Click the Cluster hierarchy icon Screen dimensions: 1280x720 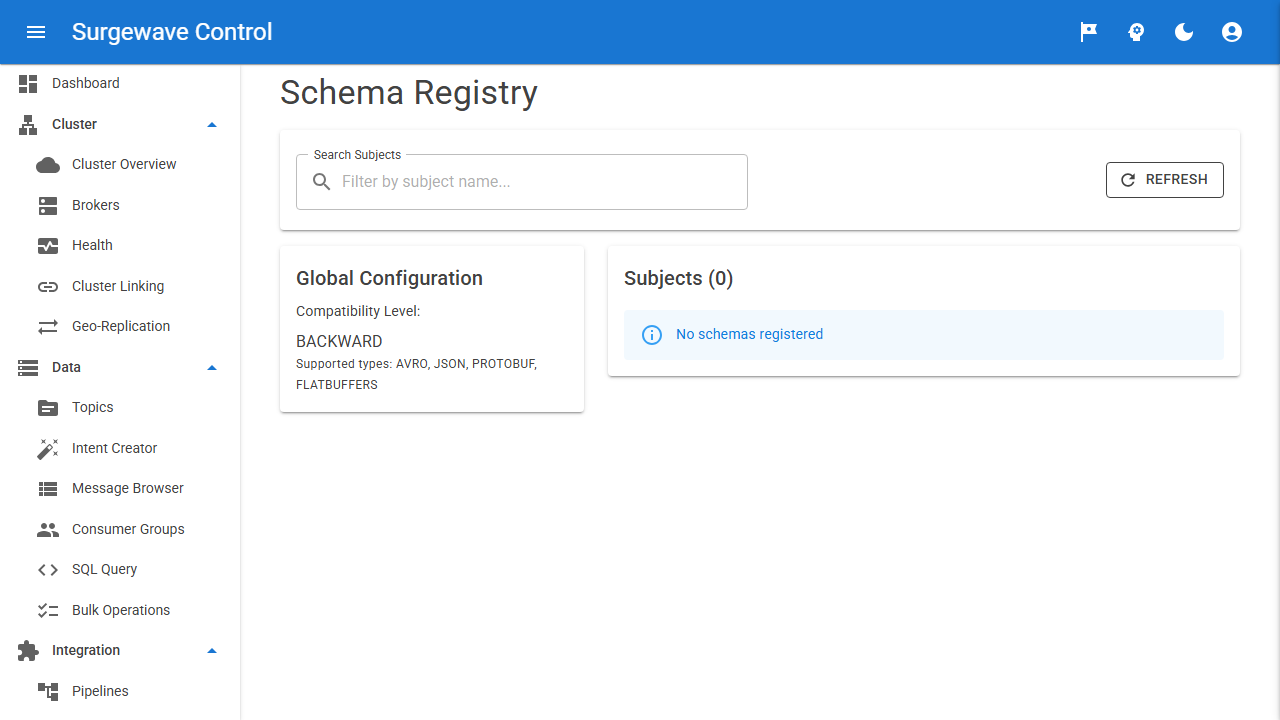[x=28, y=124]
